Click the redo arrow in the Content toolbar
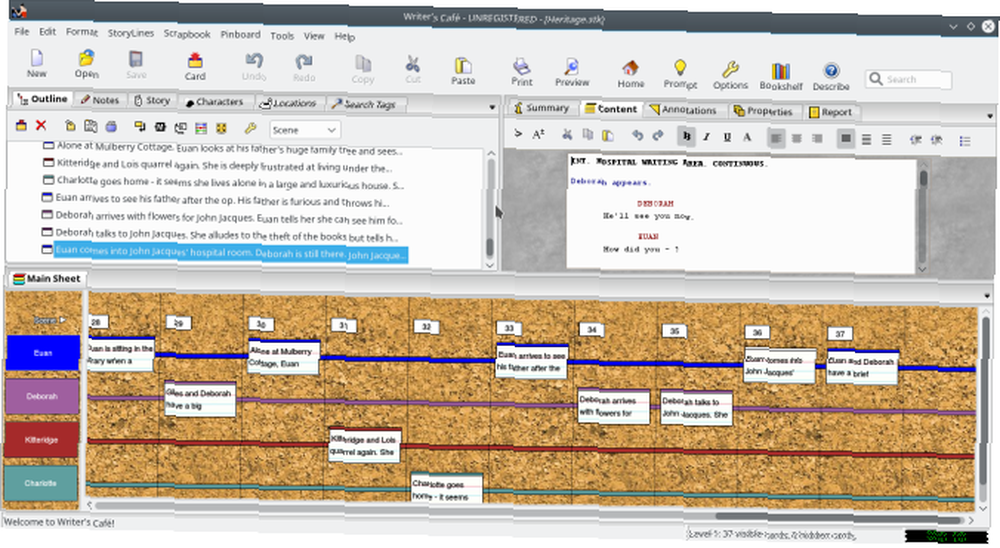Image resolution: width=1000 pixels, height=548 pixels. (x=658, y=135)
